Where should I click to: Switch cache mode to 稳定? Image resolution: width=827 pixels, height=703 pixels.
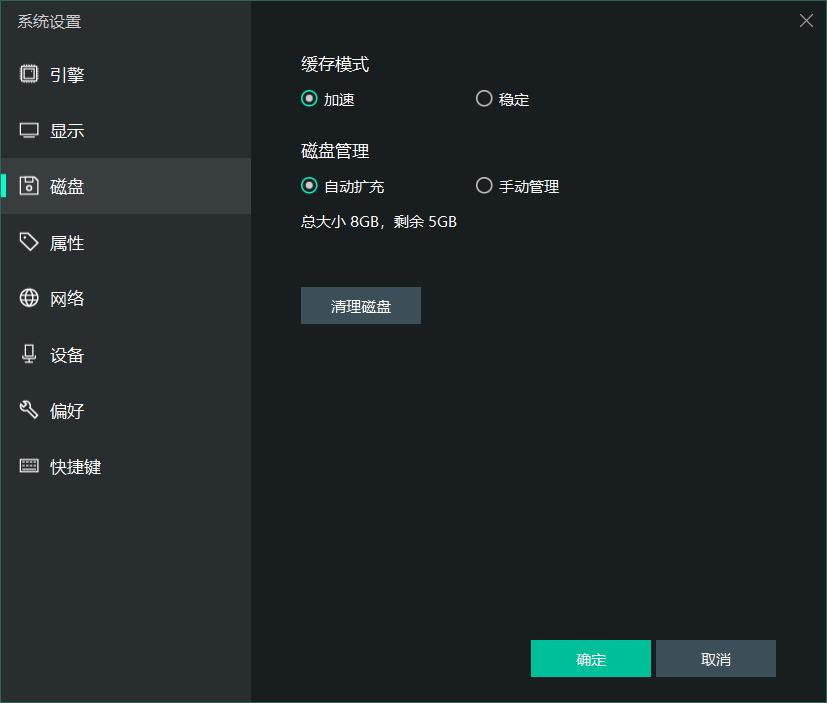pyautogui.click(x=484, y=99)
